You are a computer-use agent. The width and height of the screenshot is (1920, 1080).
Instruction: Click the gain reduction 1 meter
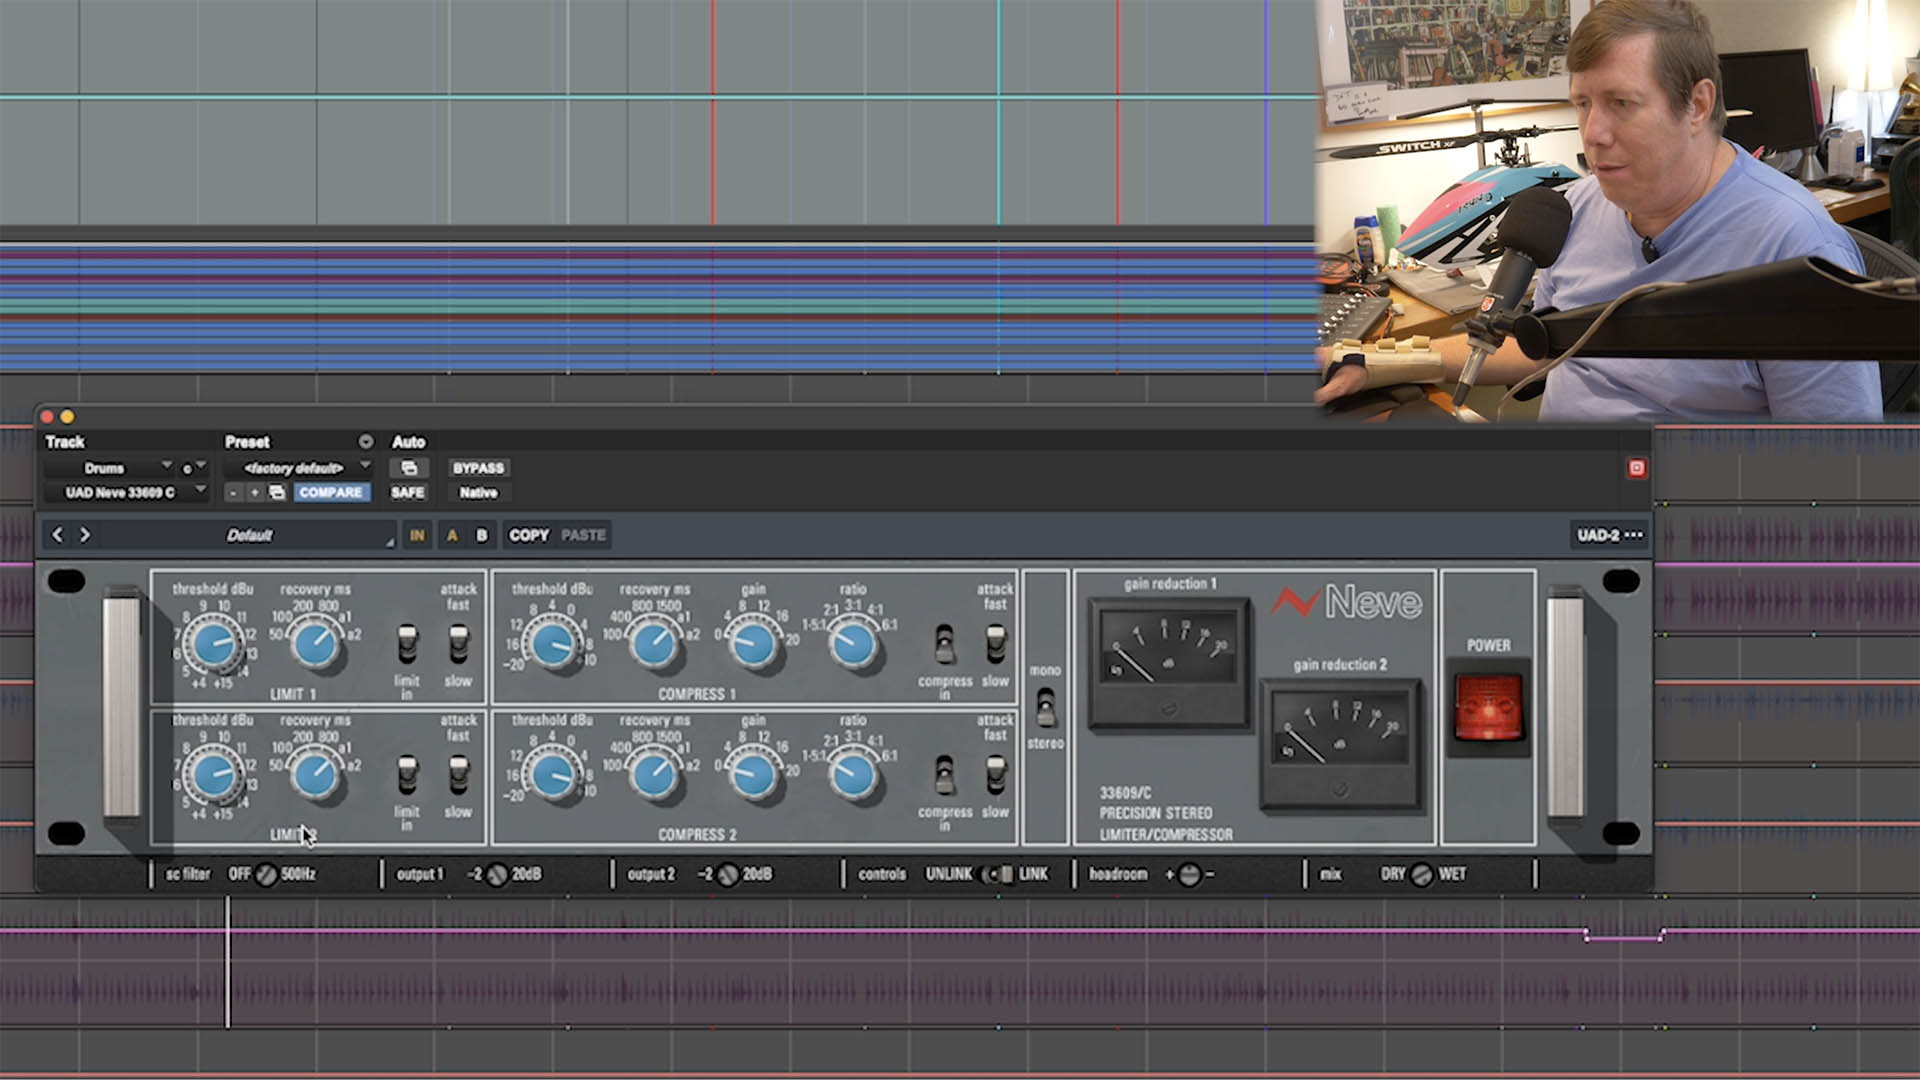tap(1168, 663)
